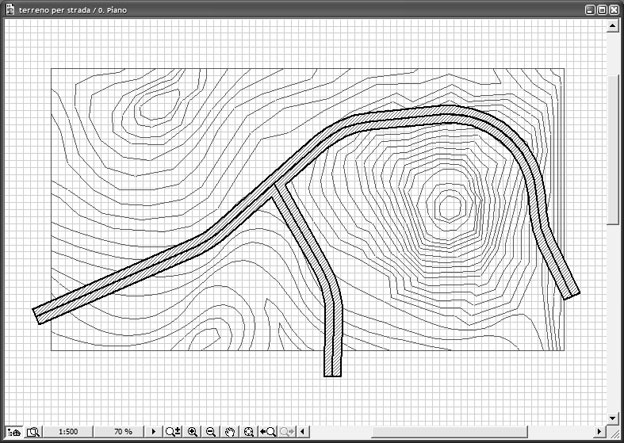This screenshot has height=443, width=624.
Task: Click the horizontal scrollbar right arrow
Action: coord(600,432)
